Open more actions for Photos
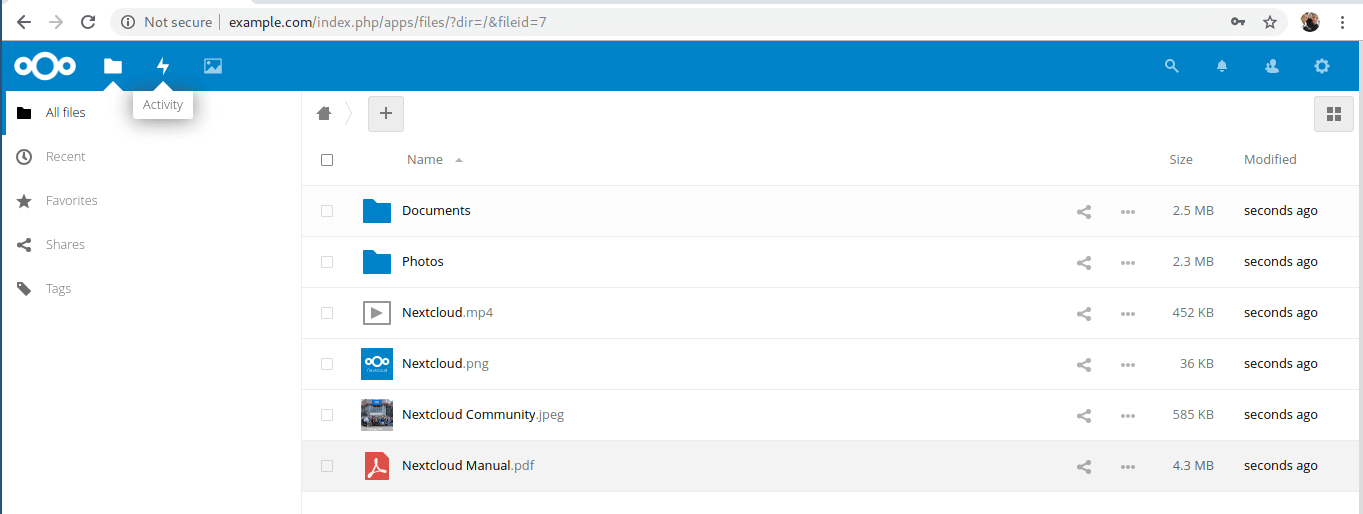This screenshot has height=514, width=1363. (x=1128, y=262)
